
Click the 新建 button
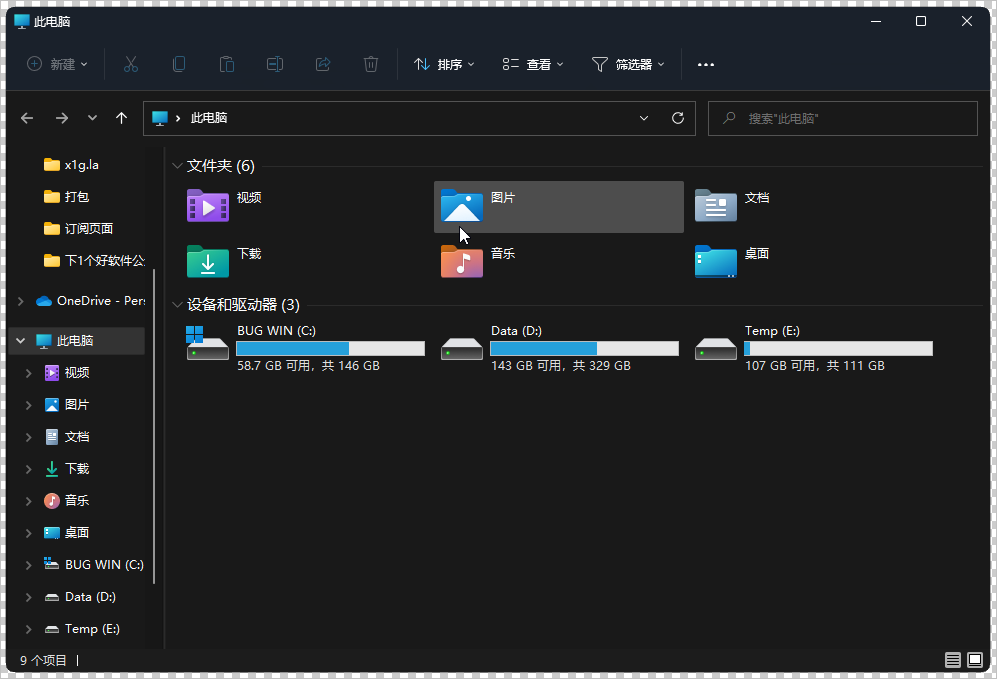click(57, 64)
